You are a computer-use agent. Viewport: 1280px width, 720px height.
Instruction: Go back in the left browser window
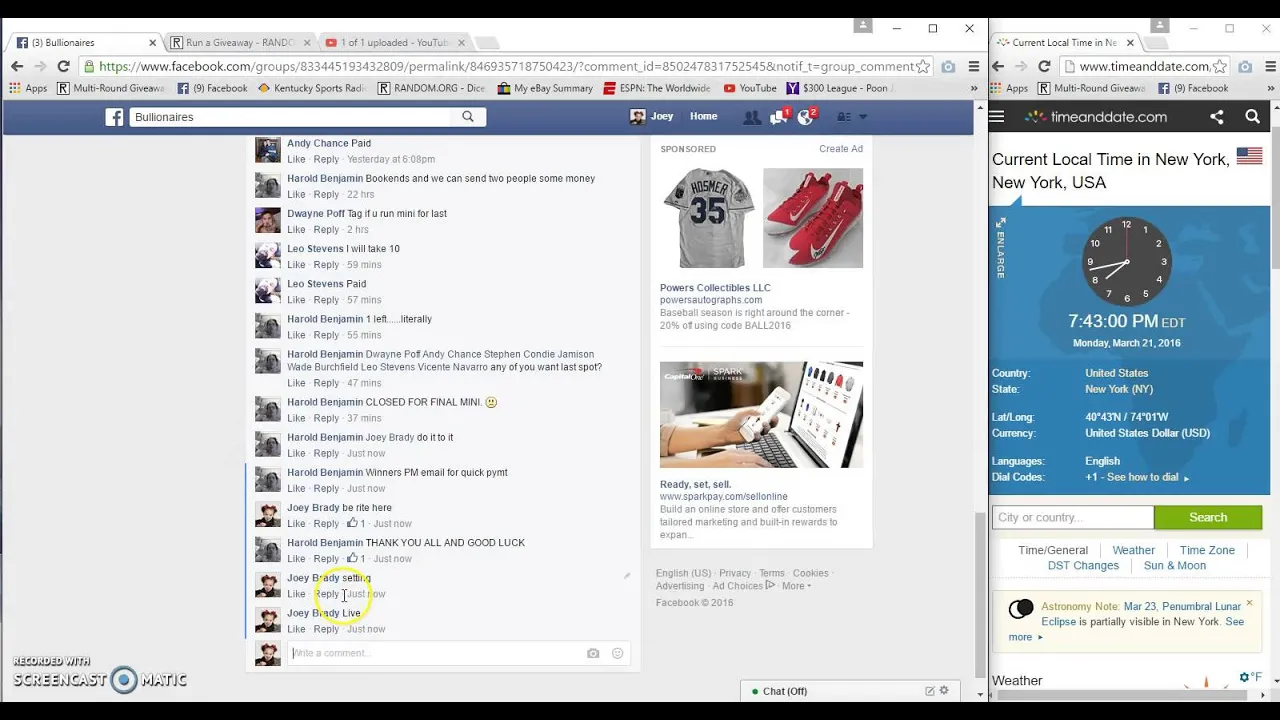(17, 66)
